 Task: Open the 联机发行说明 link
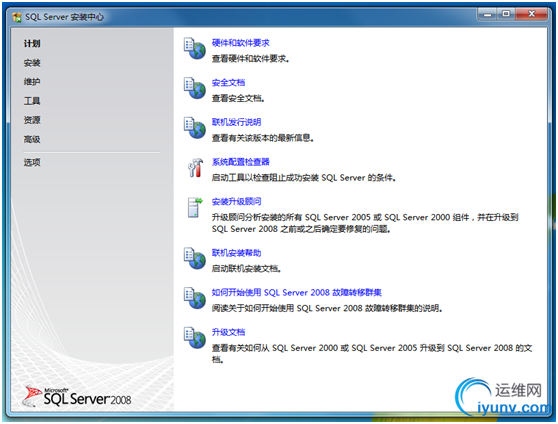tap(236, 122)
